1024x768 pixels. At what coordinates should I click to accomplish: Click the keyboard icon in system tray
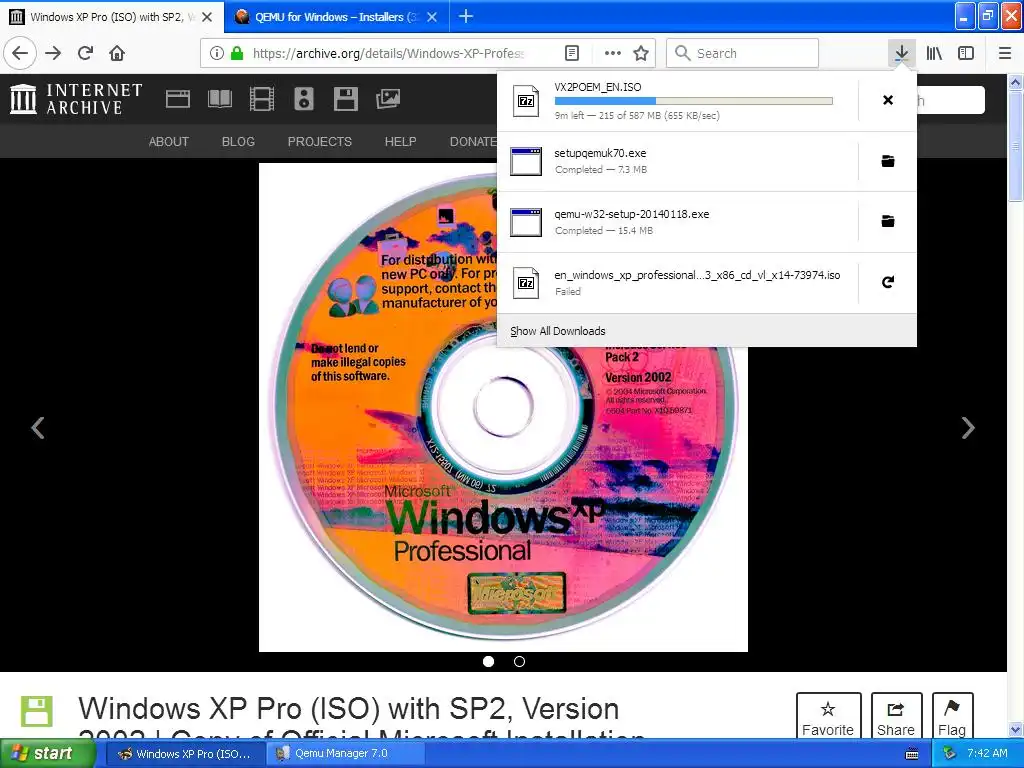912,754
